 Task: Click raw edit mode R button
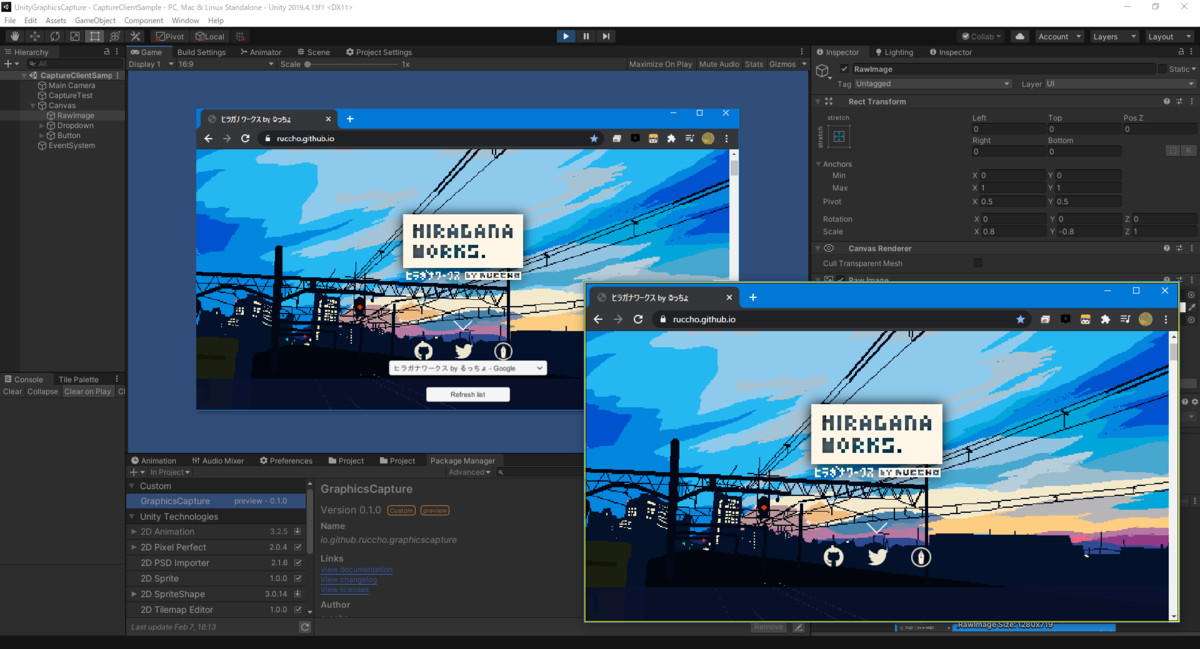point(1188,150)
